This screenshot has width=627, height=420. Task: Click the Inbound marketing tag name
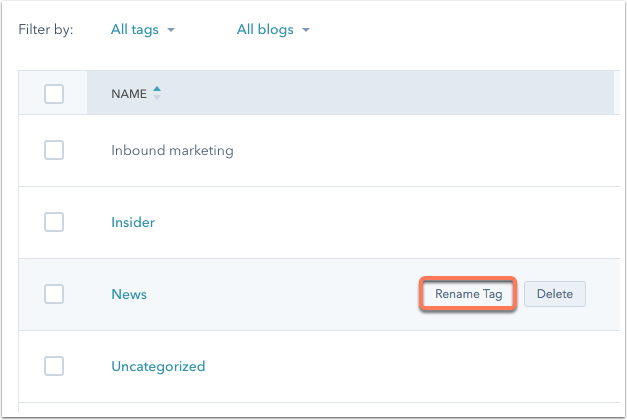172,150
